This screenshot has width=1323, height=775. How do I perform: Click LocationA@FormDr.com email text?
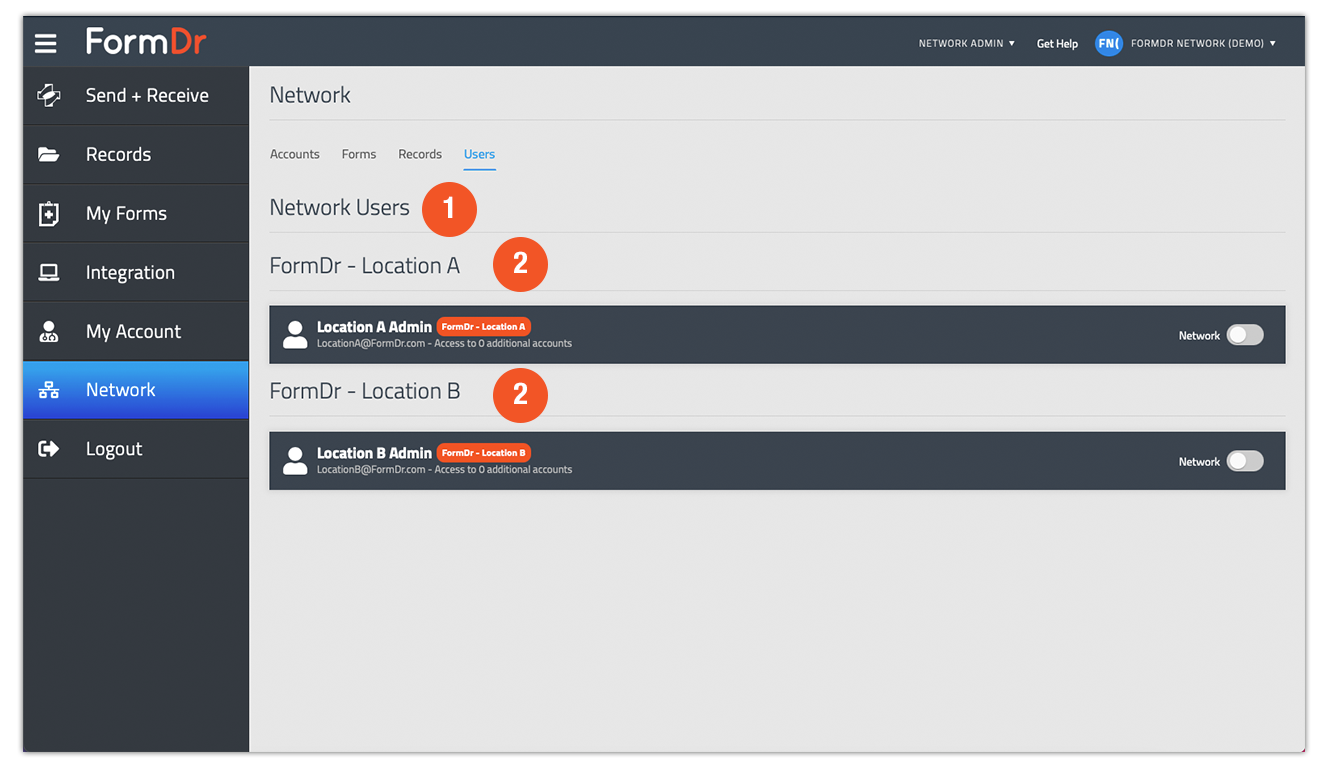click(x=371, y=343)
